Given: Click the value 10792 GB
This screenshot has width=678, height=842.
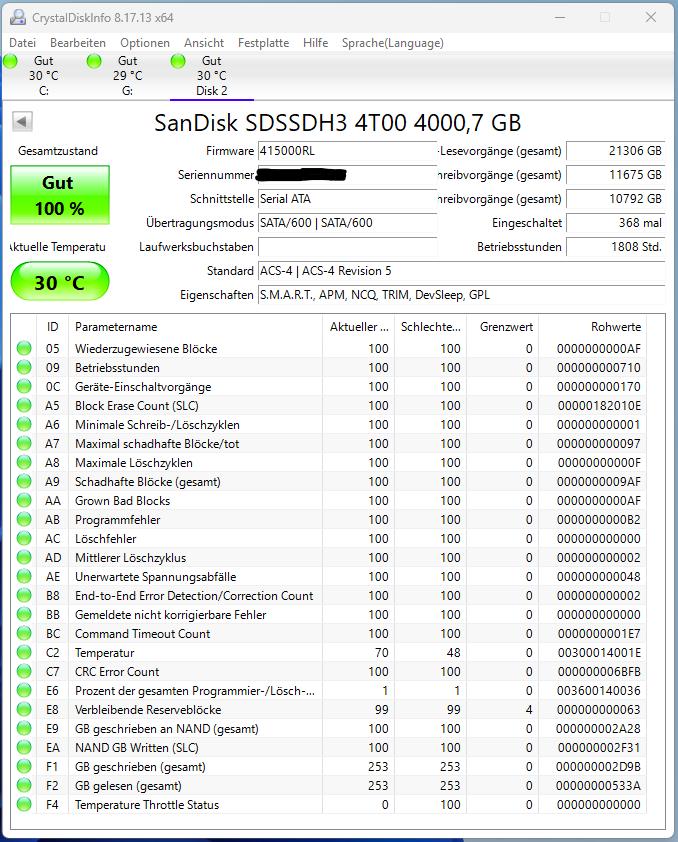Looking at the screenshot, I should point(616,199).
